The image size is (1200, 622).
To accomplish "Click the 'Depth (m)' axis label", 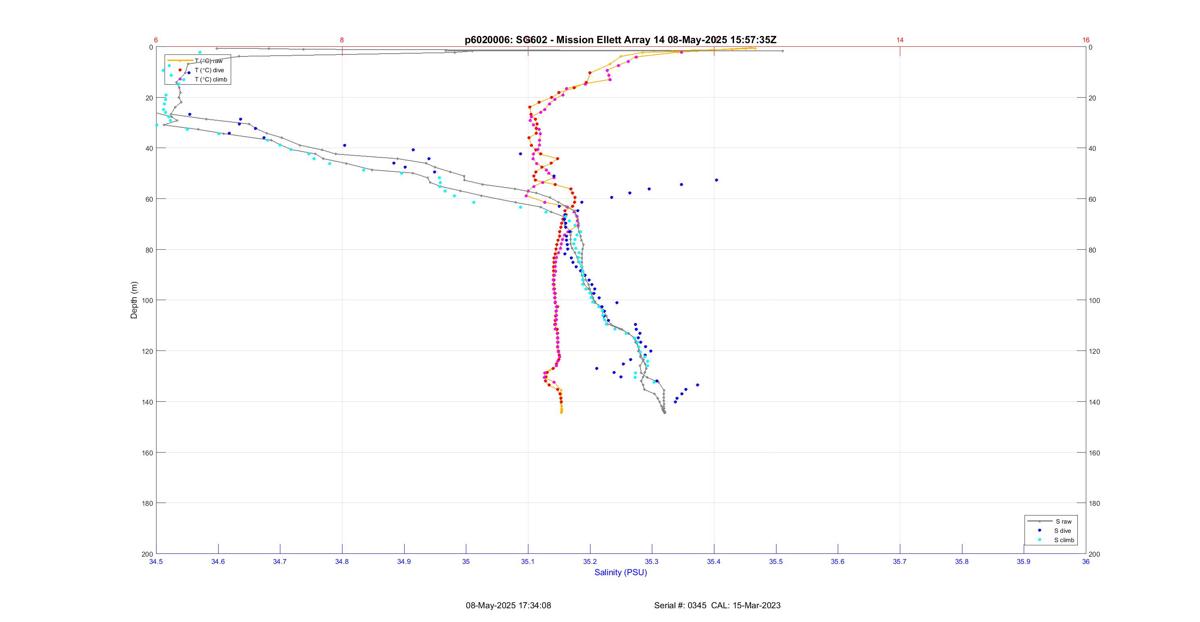I will [134, 300].
